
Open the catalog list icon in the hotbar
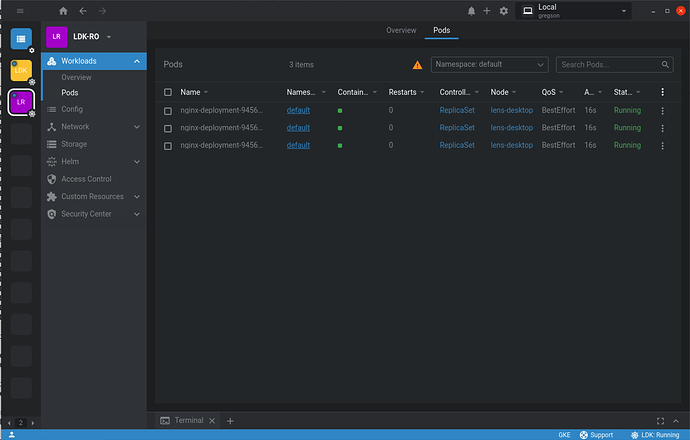point(21,39)
